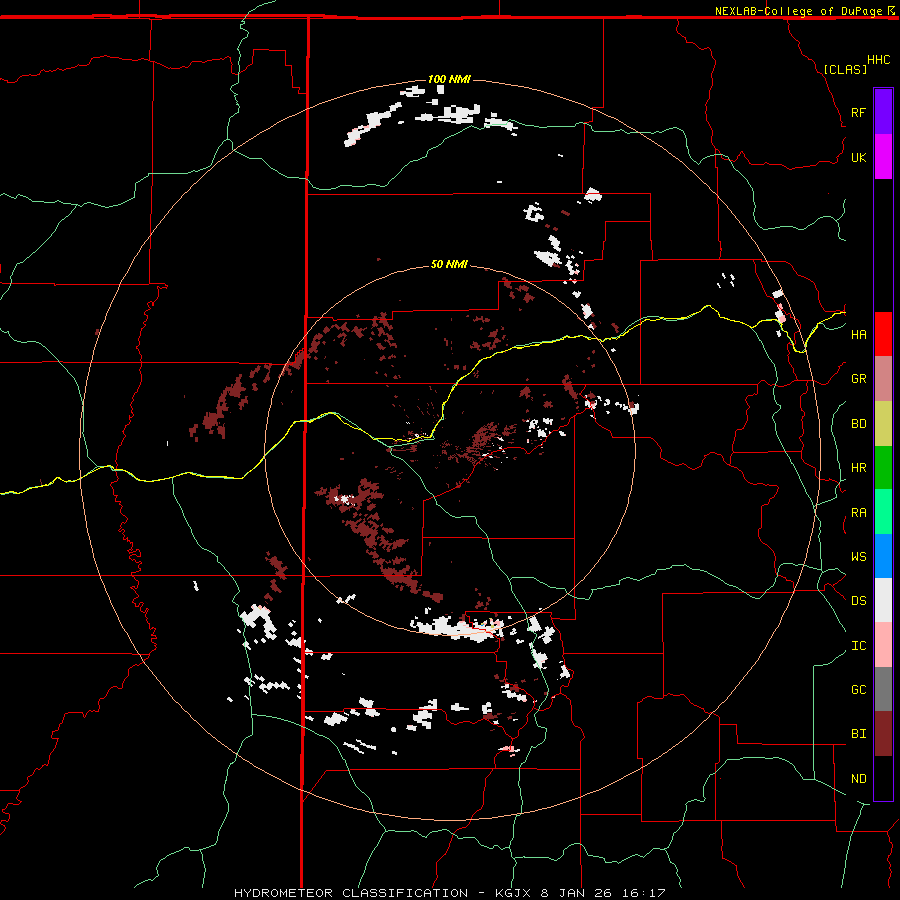Click the UK legend label
The height and width of the screenshot is (900, 900).
coord(858,157)
